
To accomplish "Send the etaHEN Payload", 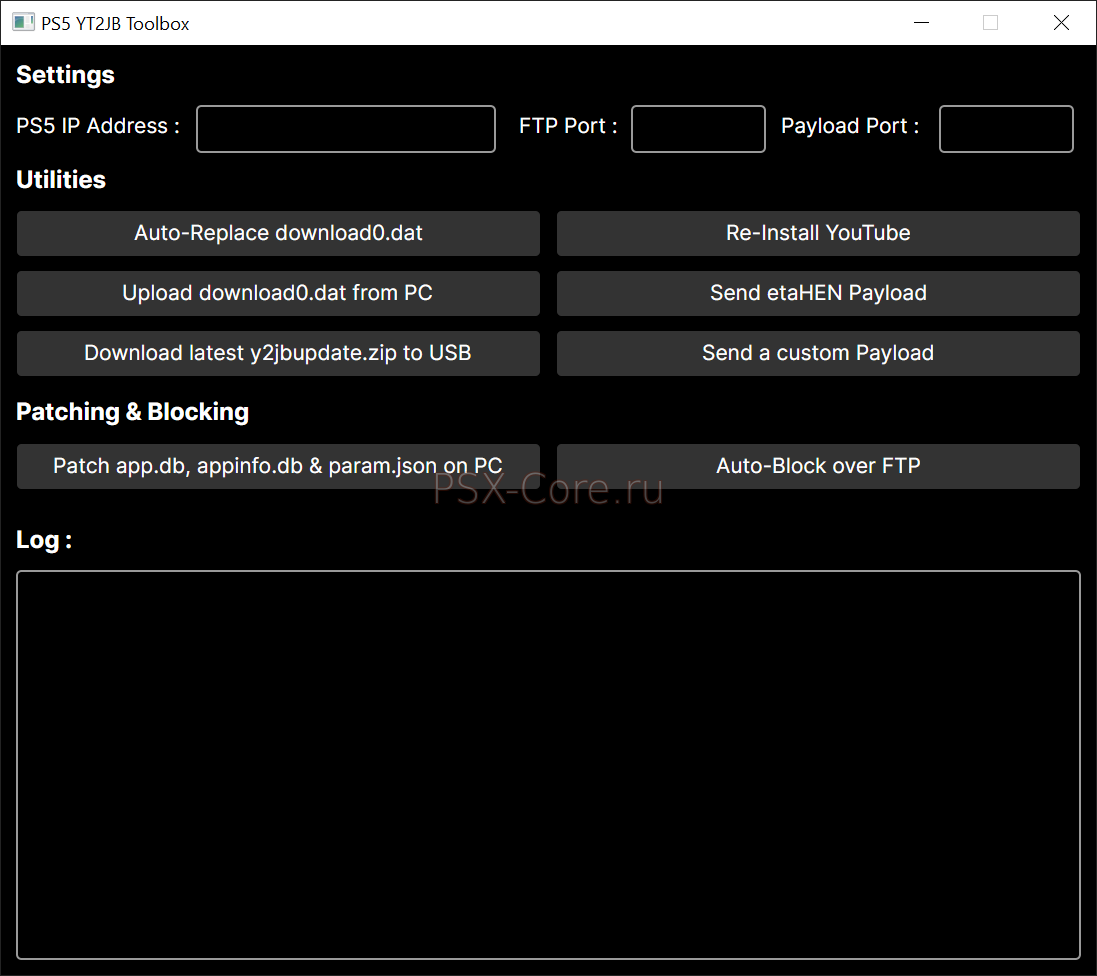I will coord(817,293).
